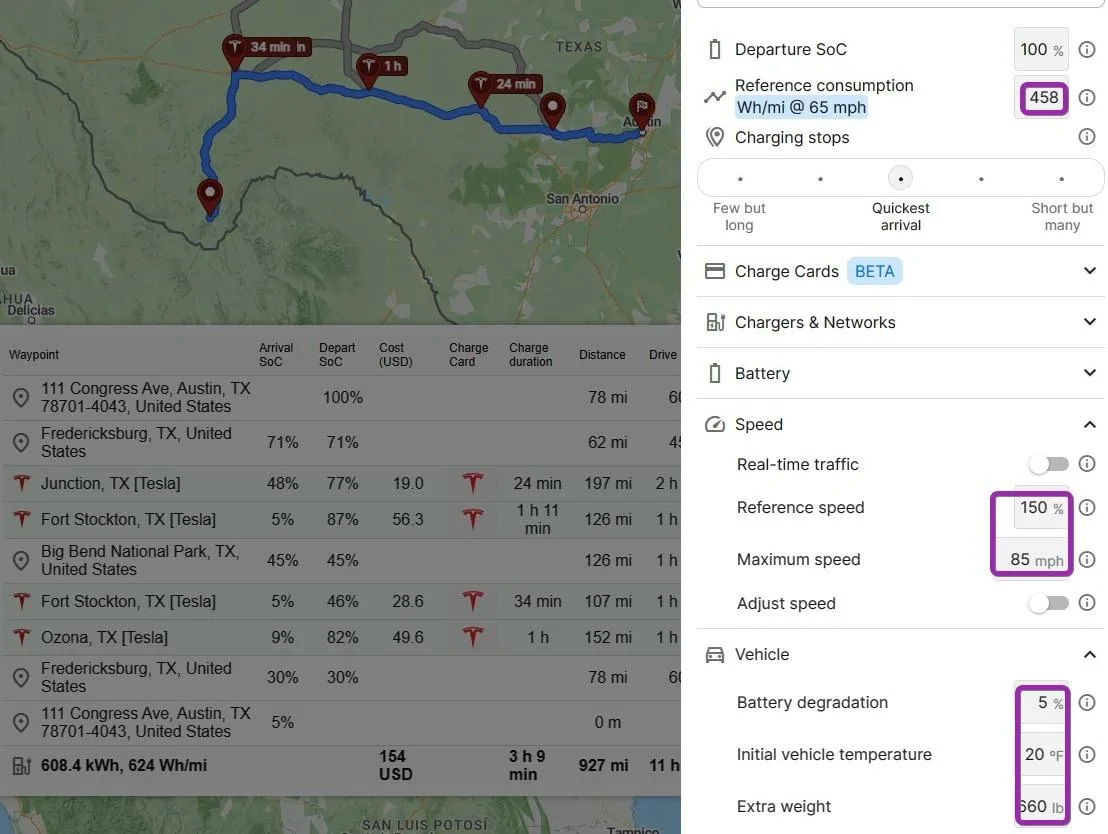Click the Departure SoC battery icon
This screenshot has height=834, width=1108.
(x=715, y=49)
